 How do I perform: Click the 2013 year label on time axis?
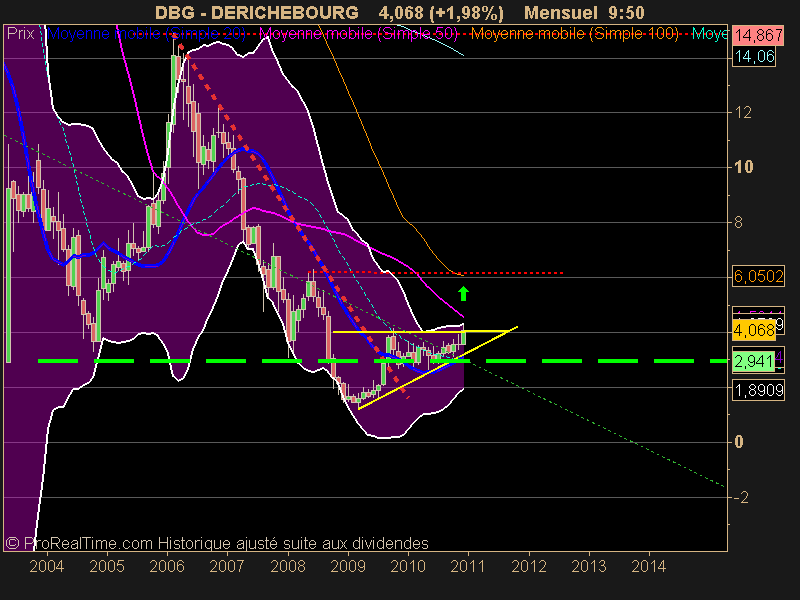tap(589, 566)
